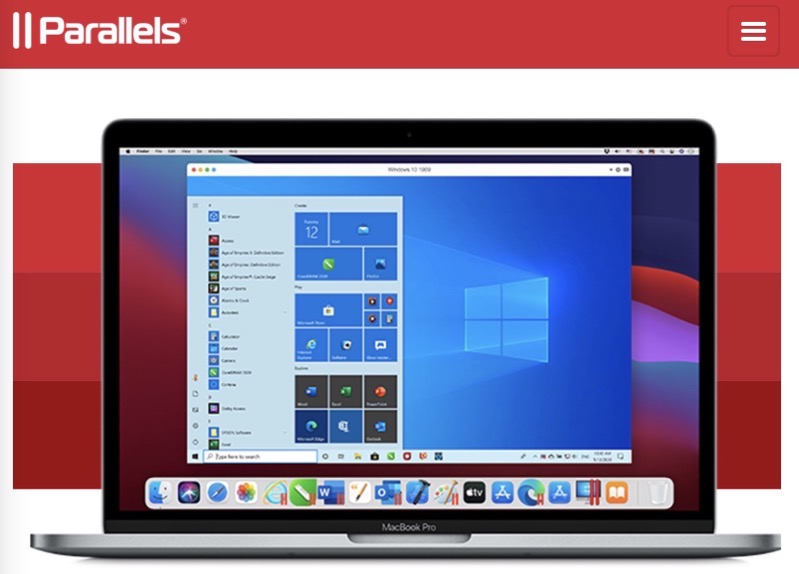This screenshot has height=574, width=799.
Task: Open Action Center on Windows taskbar
Action: coord(620,456)
